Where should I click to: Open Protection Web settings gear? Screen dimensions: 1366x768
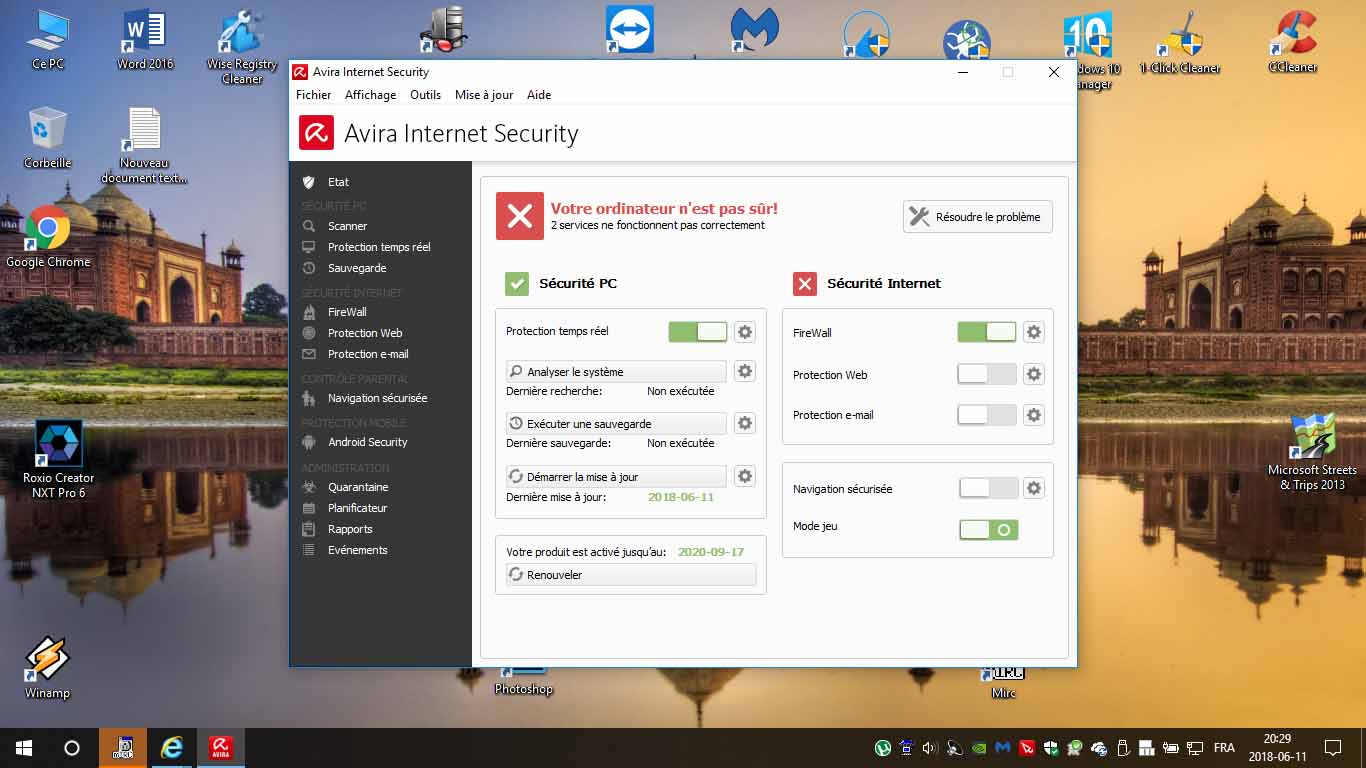(1034, 374)
